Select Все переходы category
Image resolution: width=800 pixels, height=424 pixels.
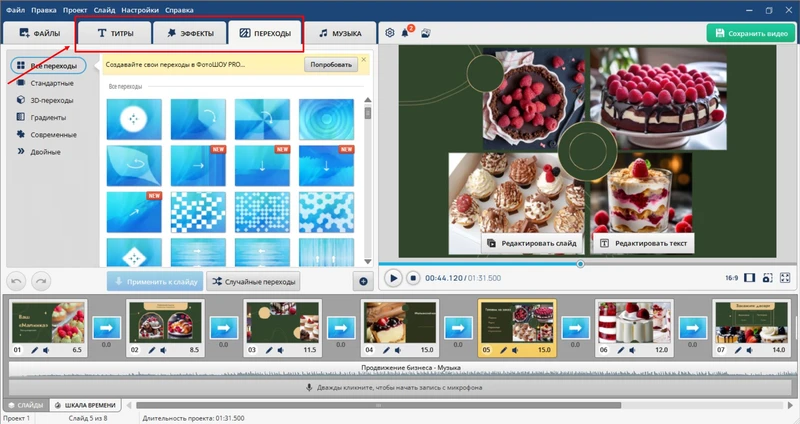[x=48, y=66]
